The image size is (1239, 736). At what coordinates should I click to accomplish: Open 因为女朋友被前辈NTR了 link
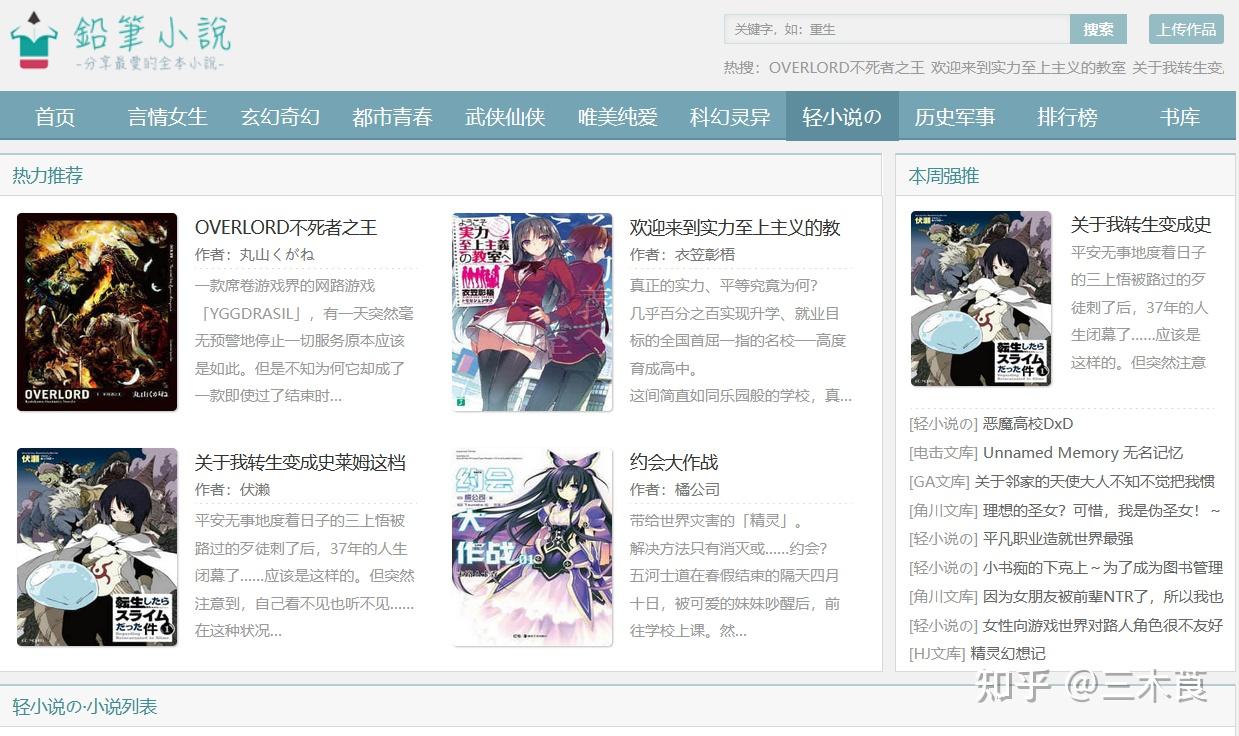[x=1103, y=597]
